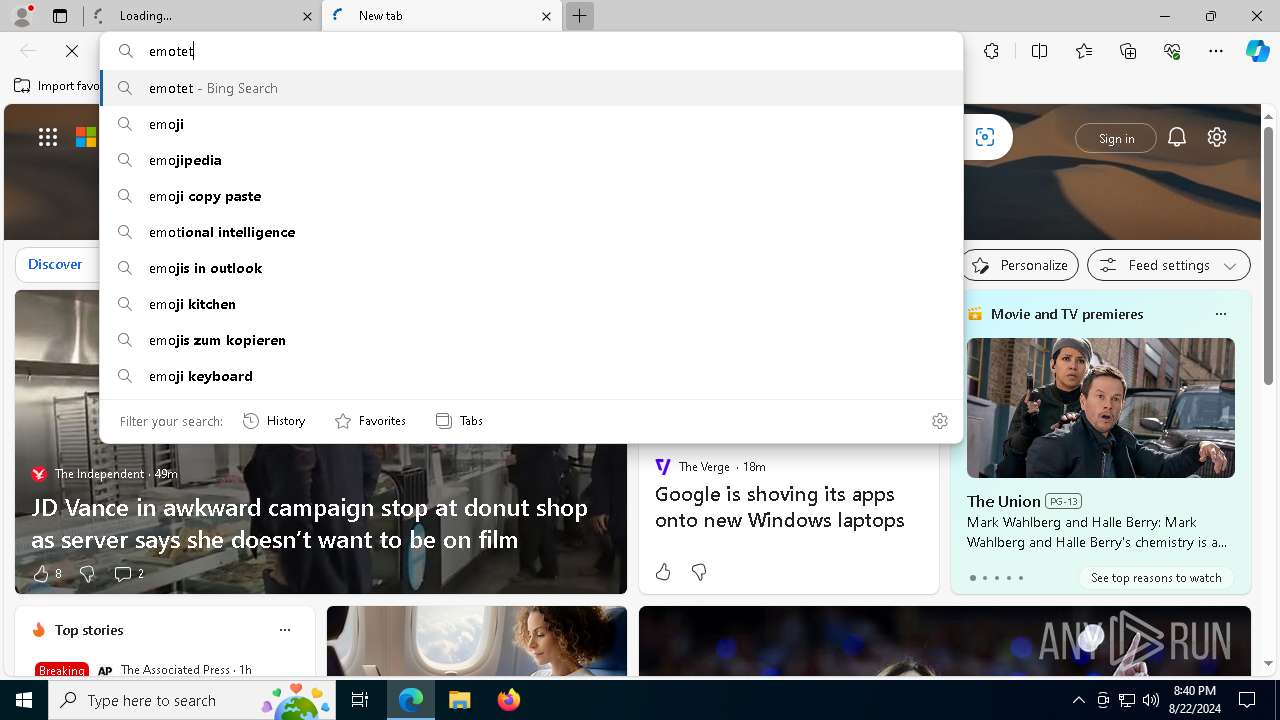This screenshot has width=1280, height=720.
Task: Open Task View on taskbar
Action: [x=360, y=700]
